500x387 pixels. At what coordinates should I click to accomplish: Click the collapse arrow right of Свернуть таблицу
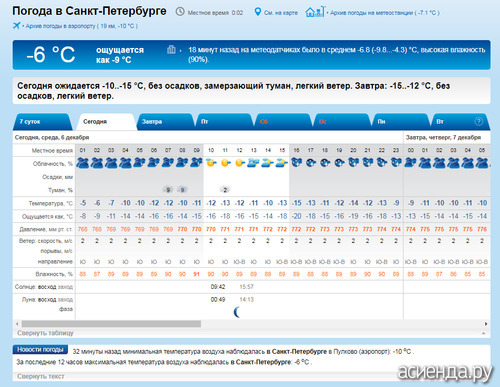coord(484,333)
